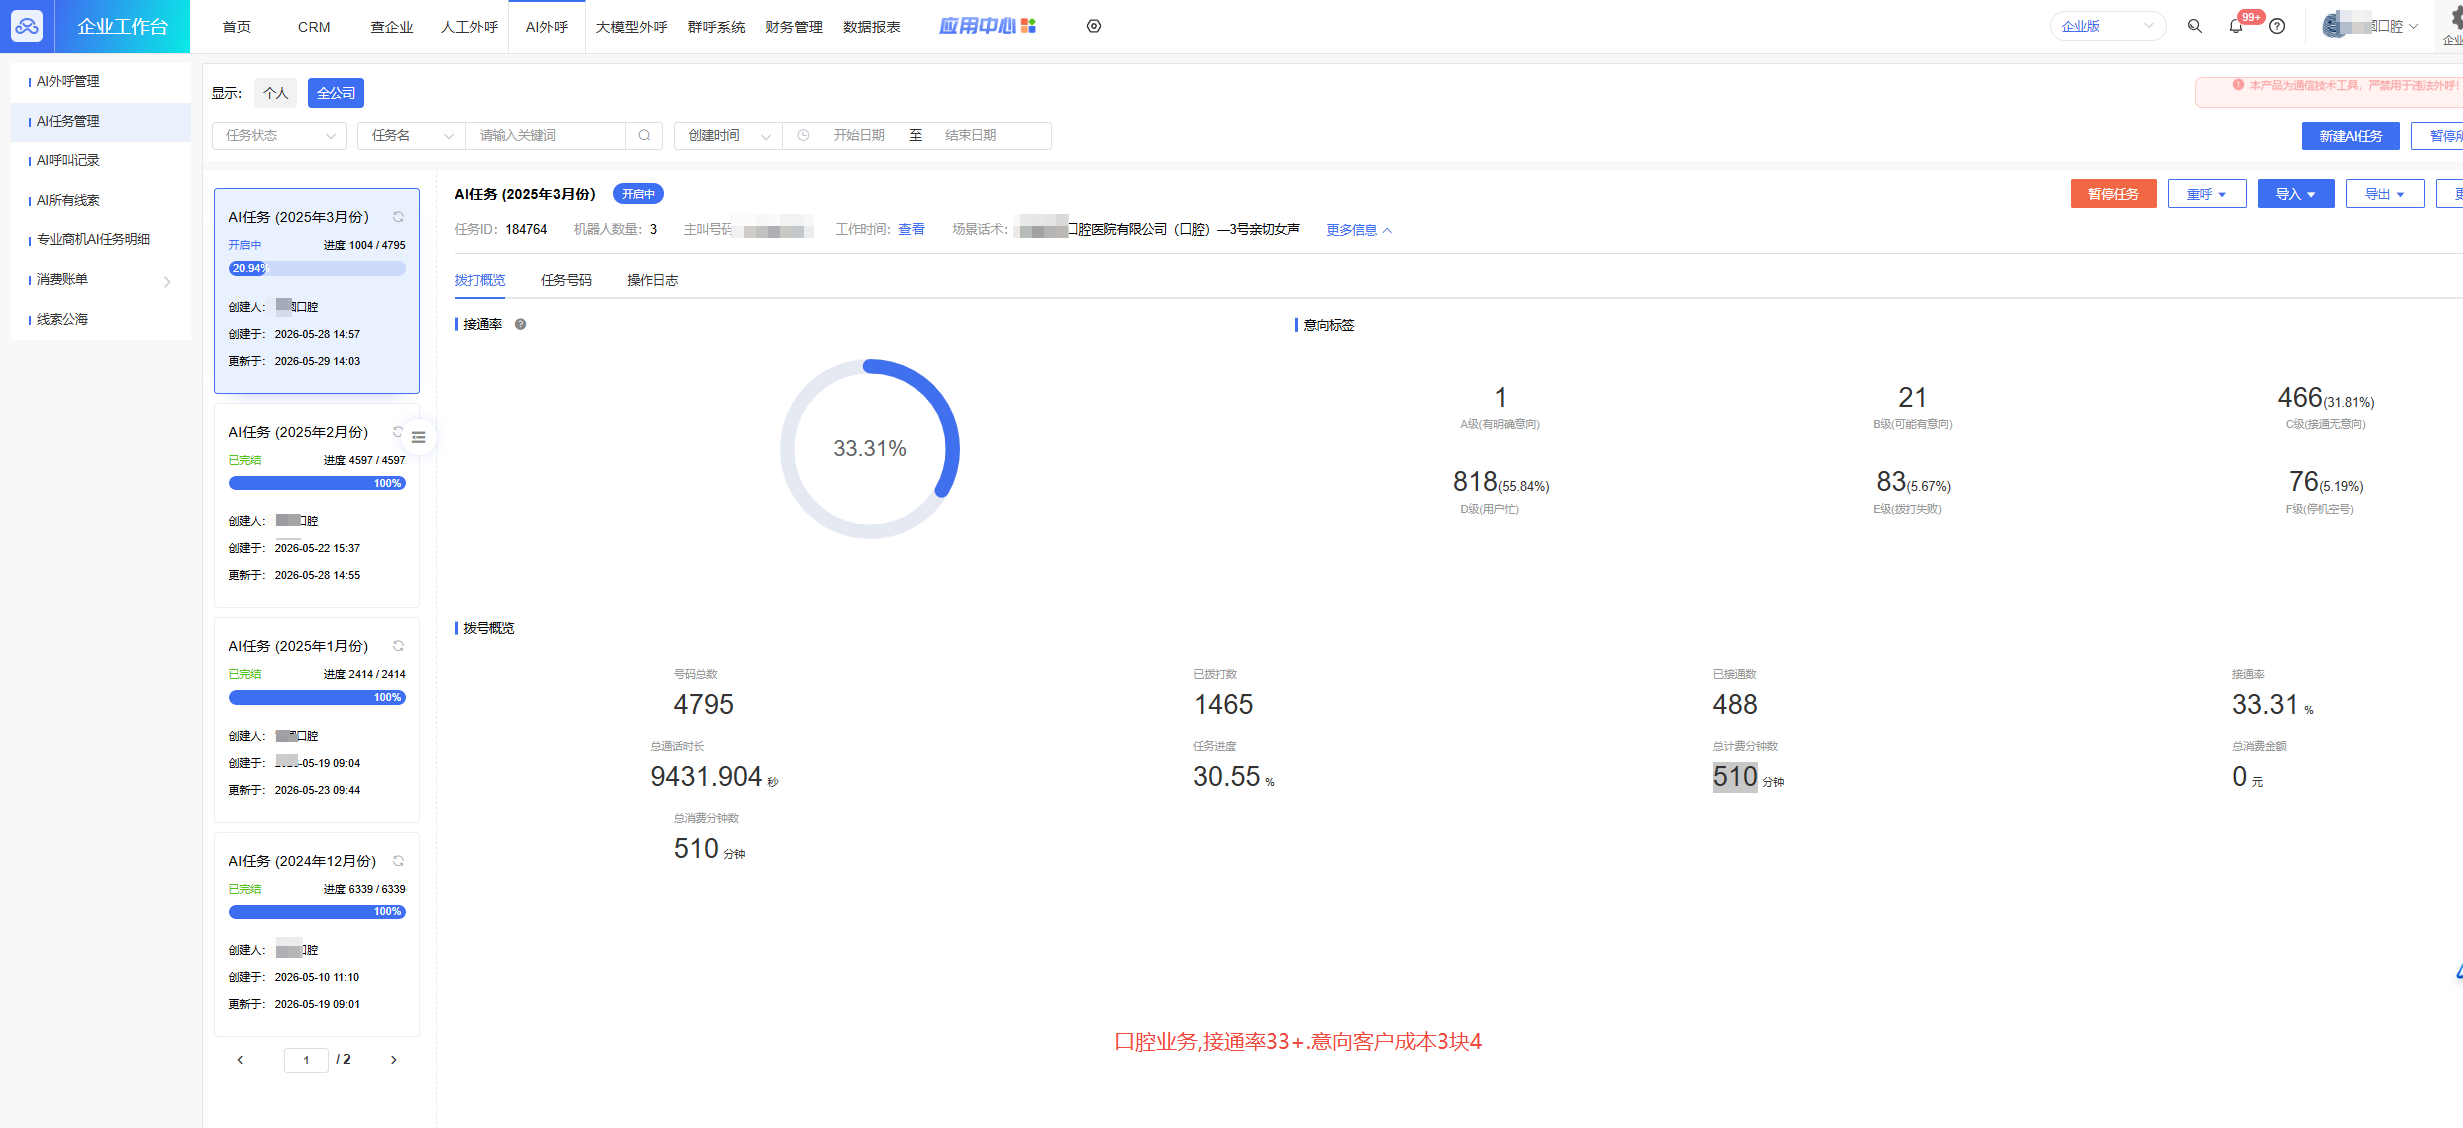Image resolution: width=2463 pixels, height=1128 pixels.
Task: Click 2025年2月份 task 100% progress bar
Action: pos(317,483)
